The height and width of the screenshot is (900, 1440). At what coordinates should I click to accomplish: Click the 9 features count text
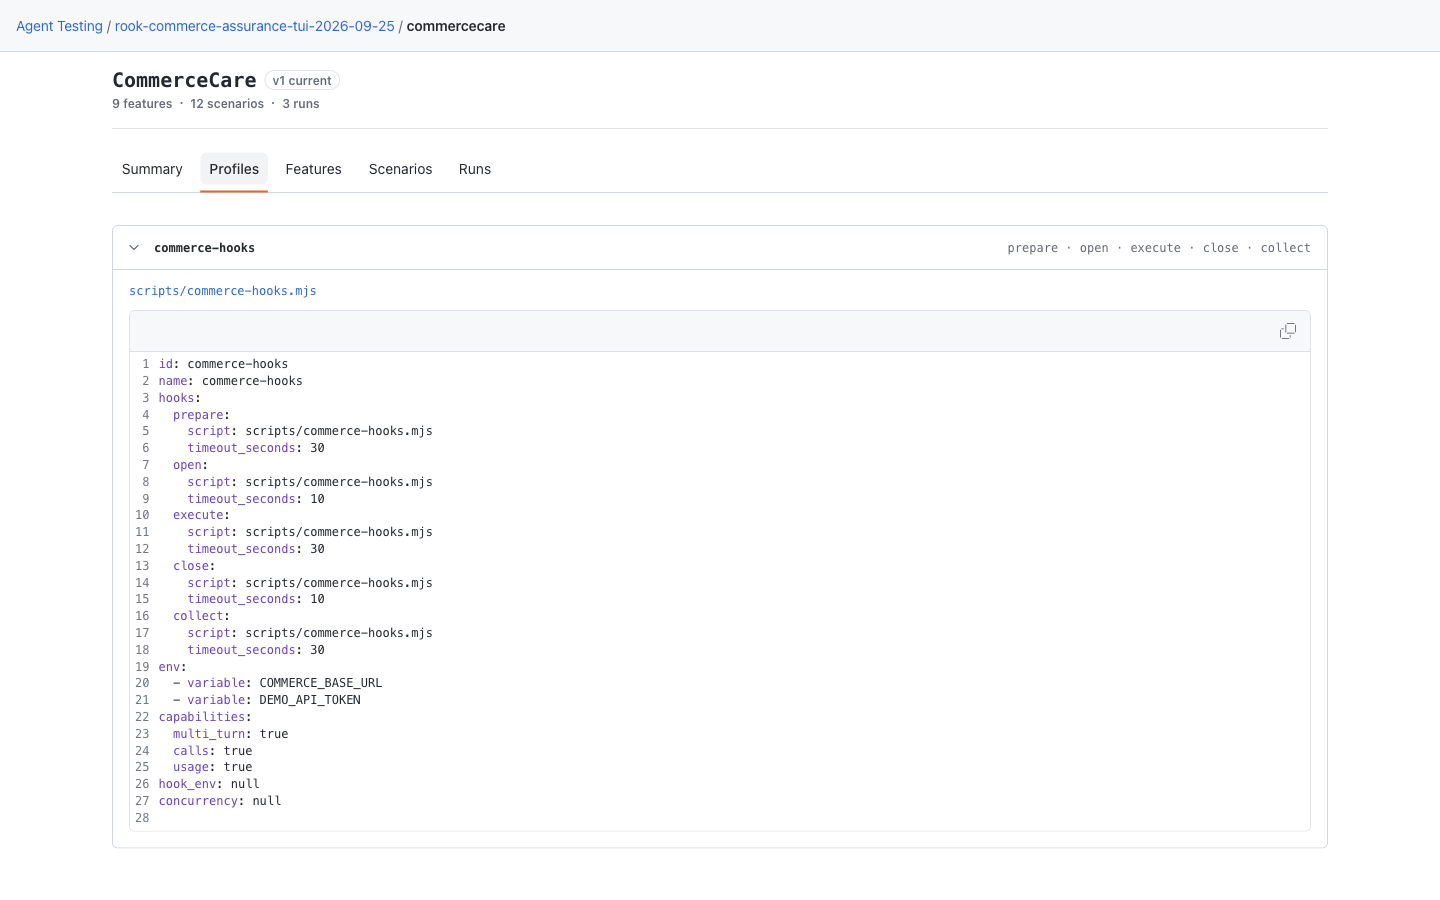(x=142, y=104)
